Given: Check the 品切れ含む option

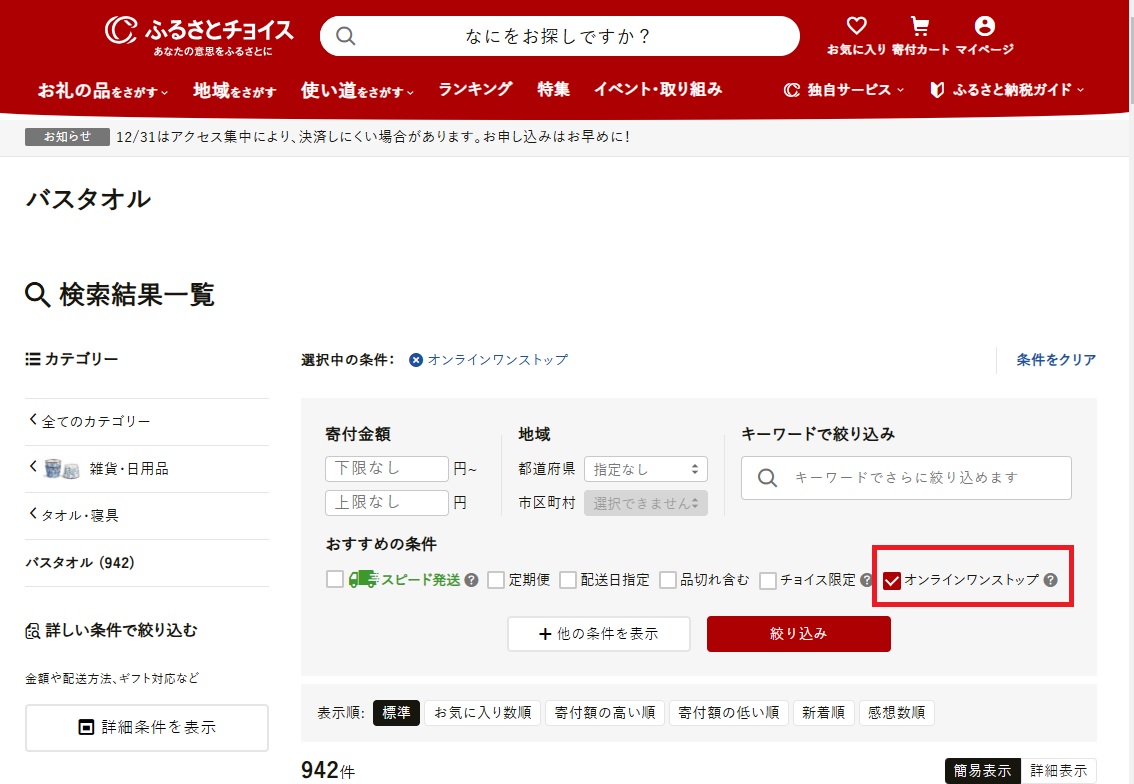Looking at the screenshot, I should click(x=667, y=579).
